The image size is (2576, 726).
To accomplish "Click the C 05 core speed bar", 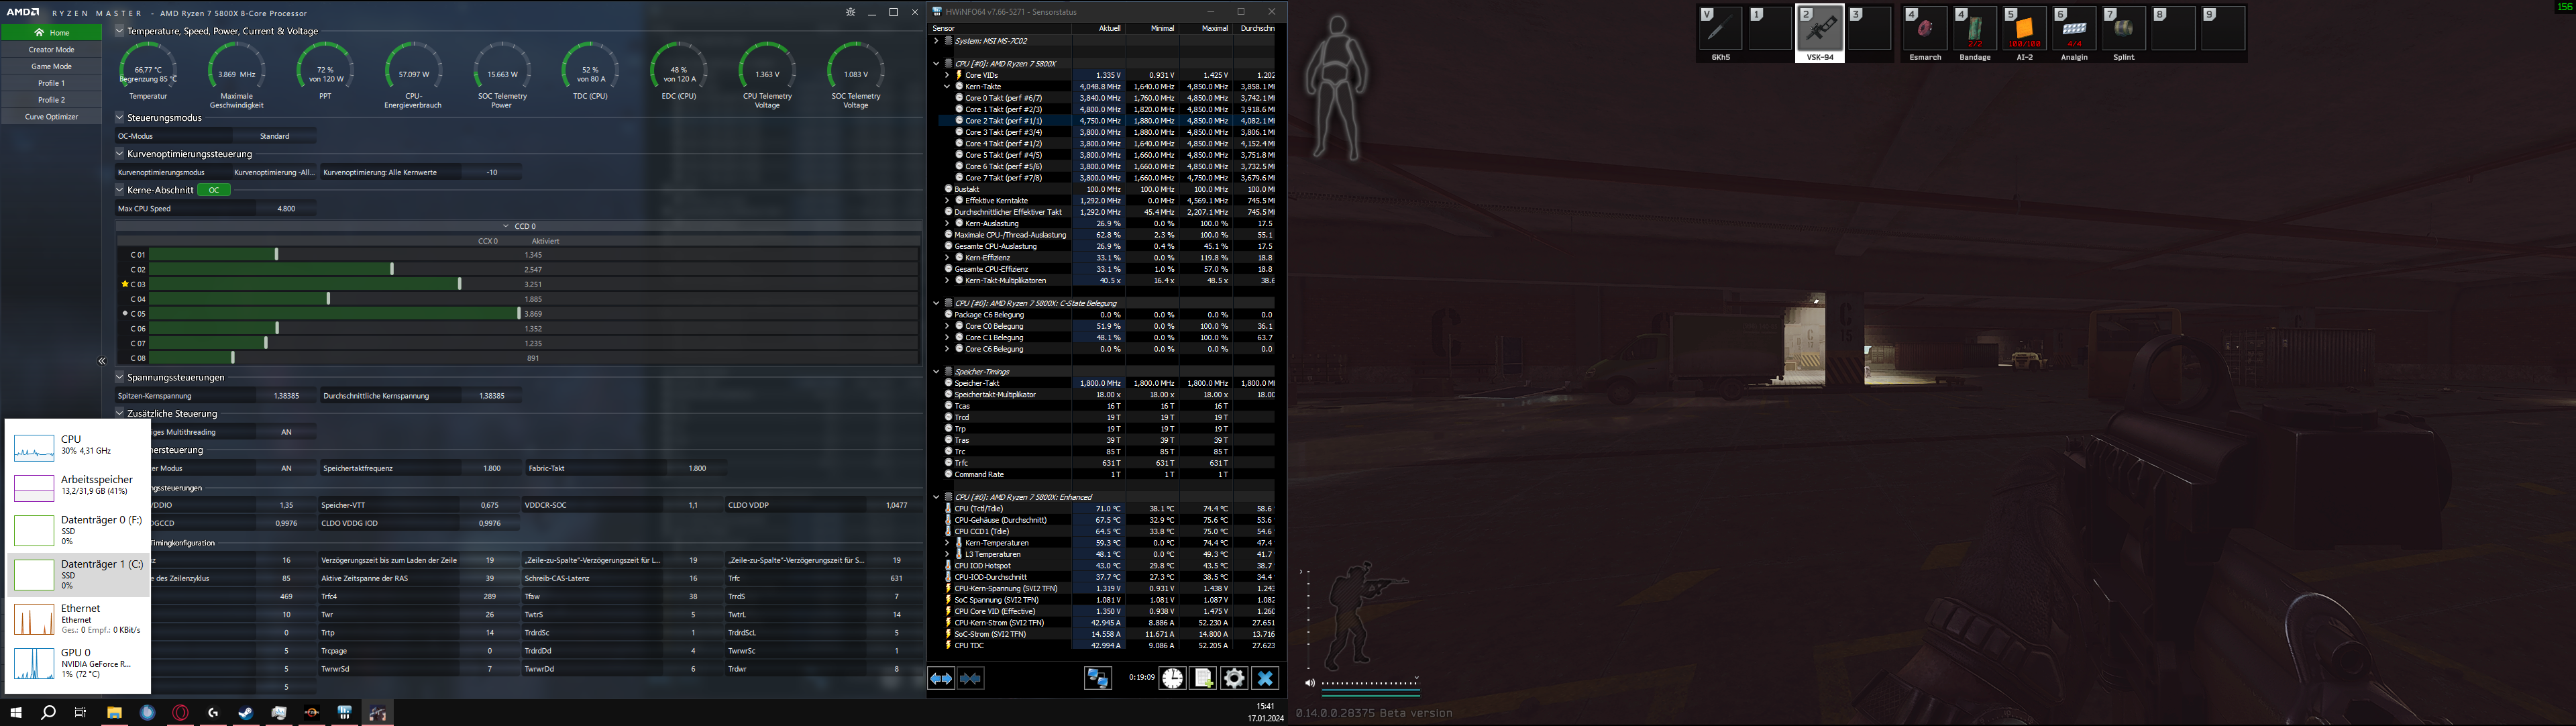I will (335, 314).
